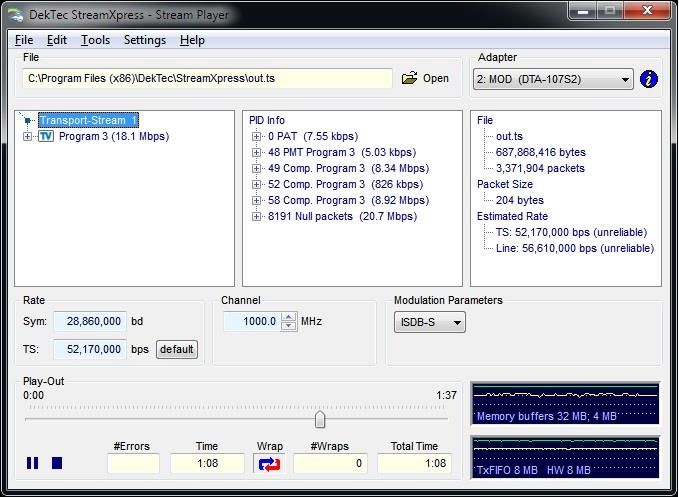The width and height of the screenshot is (679, 497).
Task: Click the Sym rate field 28,860,000
Action: pyautogui.click(x=90, y=321)
